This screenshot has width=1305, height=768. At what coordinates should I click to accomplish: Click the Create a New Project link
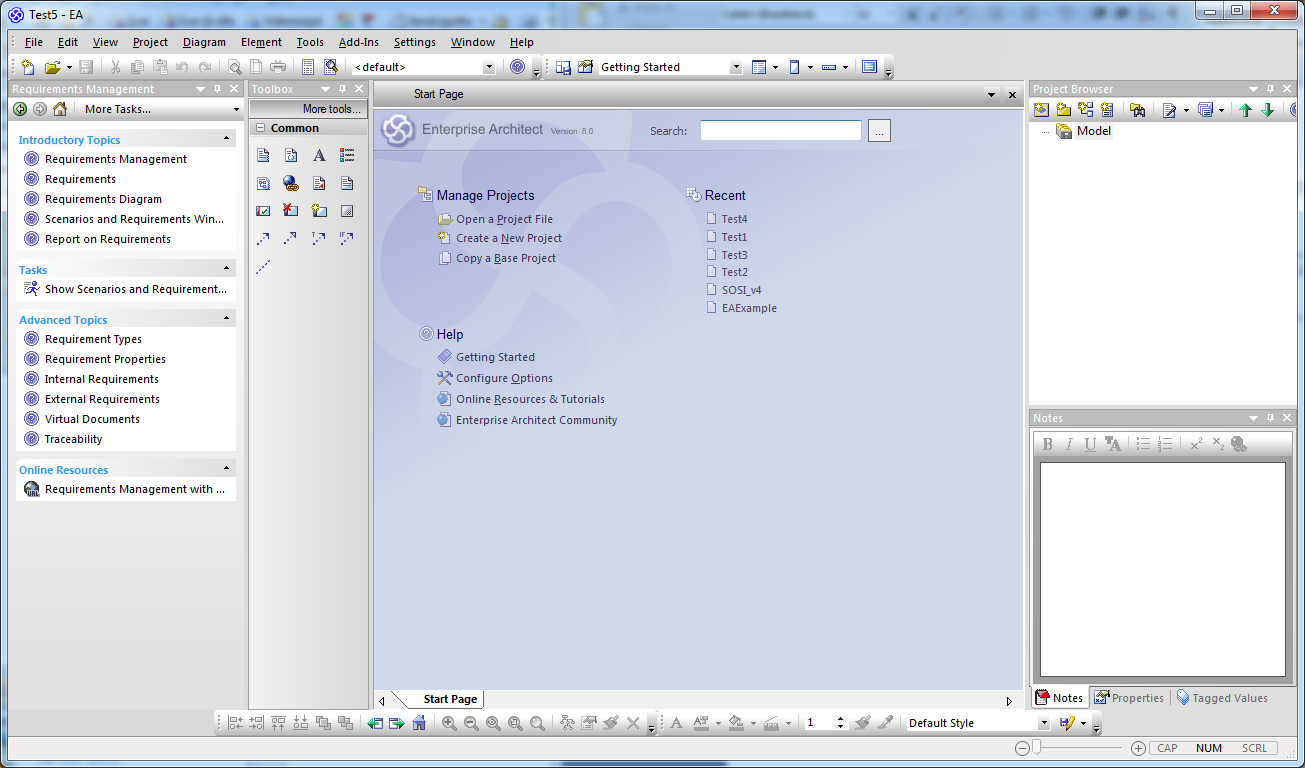[509, 238]
